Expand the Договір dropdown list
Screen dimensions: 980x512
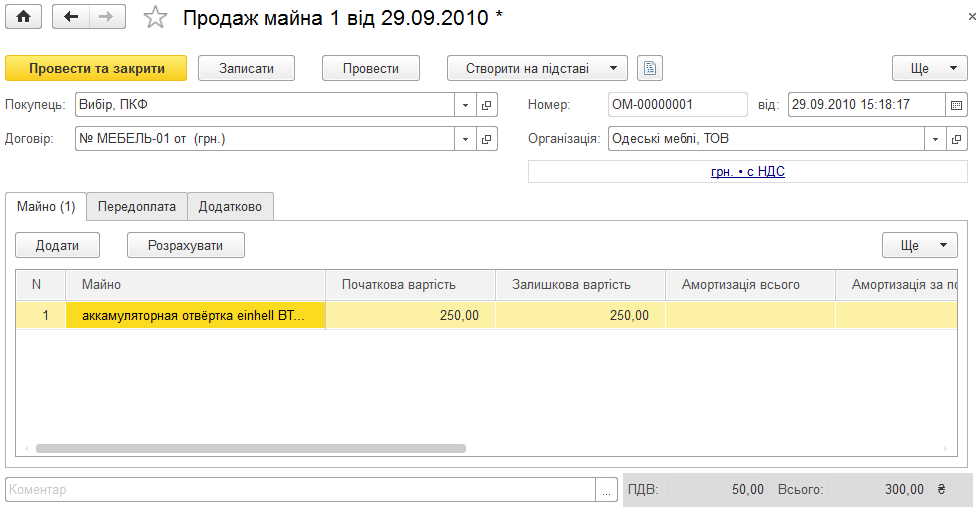click(x=465, y=139)
